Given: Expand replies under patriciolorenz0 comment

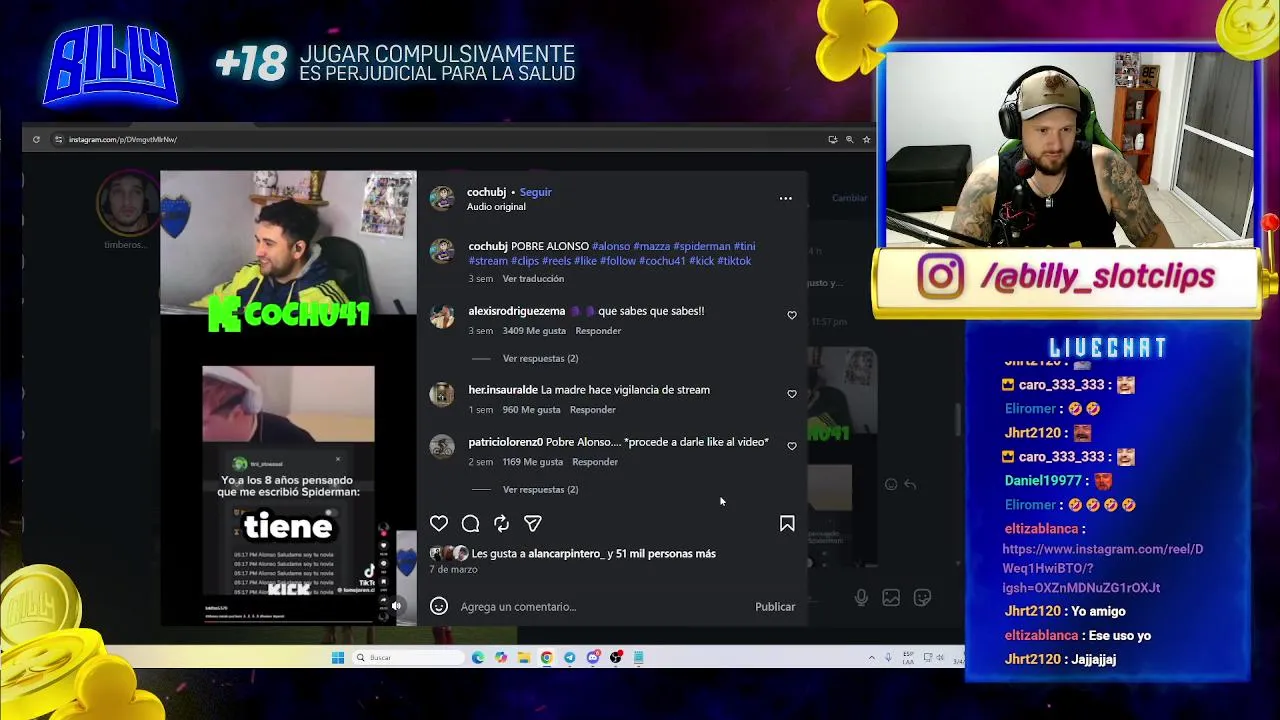Looking at the screenshot, I should tap(540, 489).
